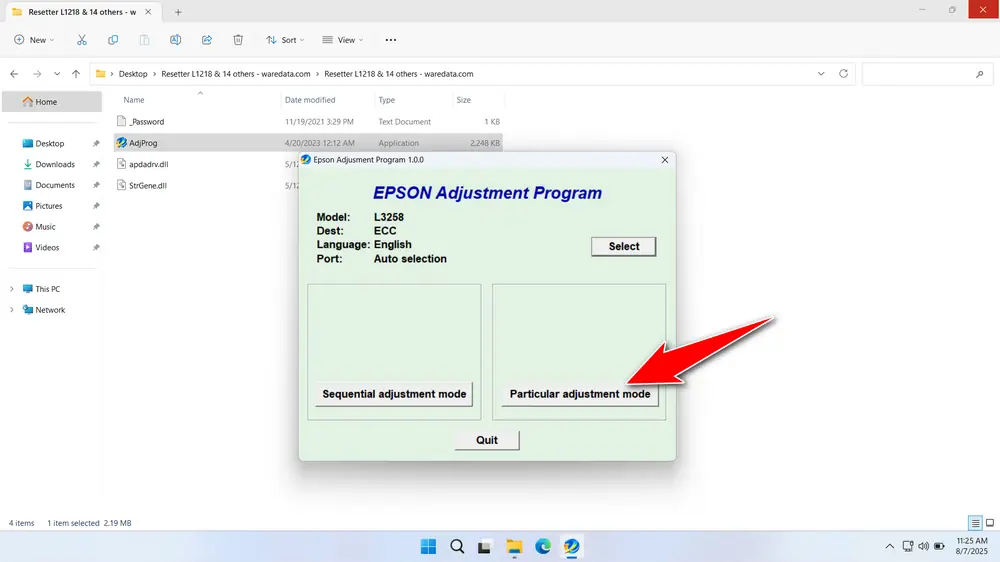Screen dimensions: 1000x562
Task: Switch to details view layout icon
Action: 974,523
